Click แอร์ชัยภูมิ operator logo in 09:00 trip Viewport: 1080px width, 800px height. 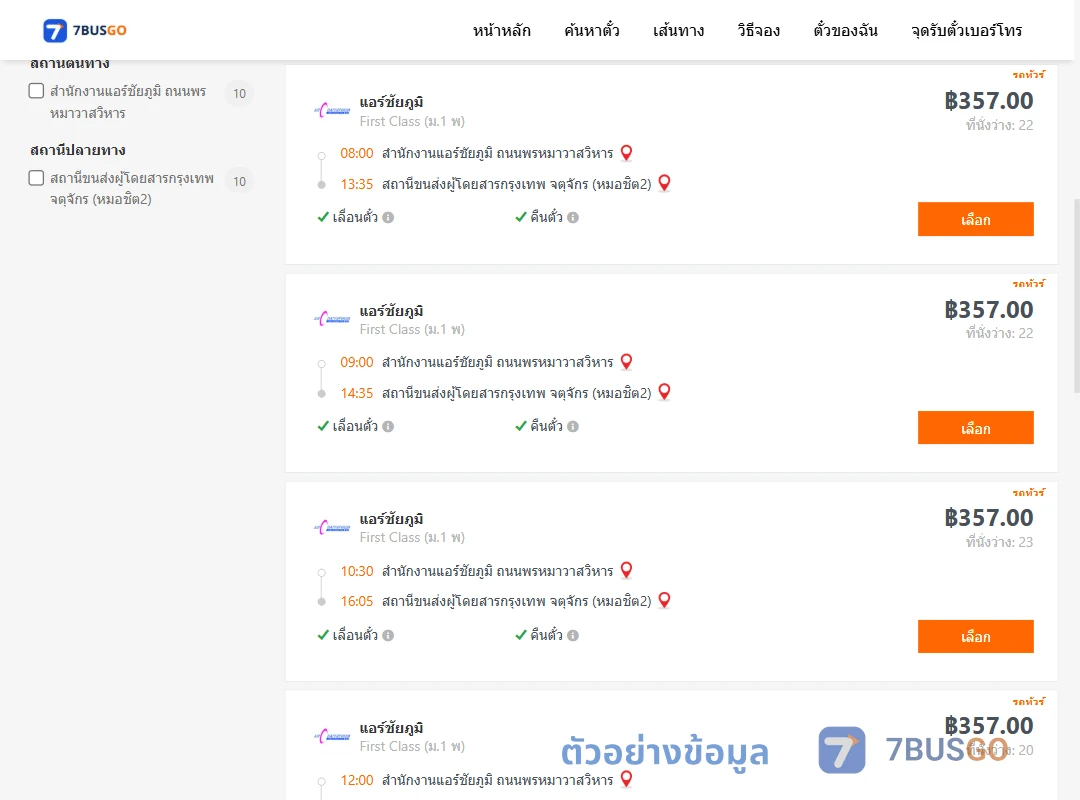click(x=332, y=319)
